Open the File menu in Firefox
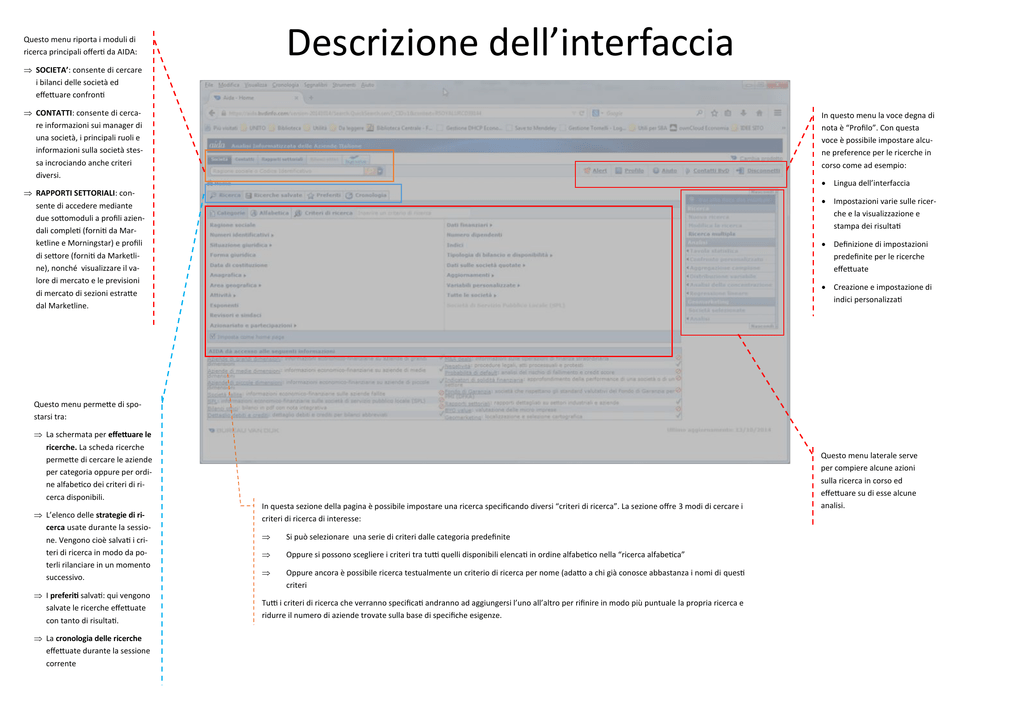This screenshot has width=1024, height=724. 209,85
